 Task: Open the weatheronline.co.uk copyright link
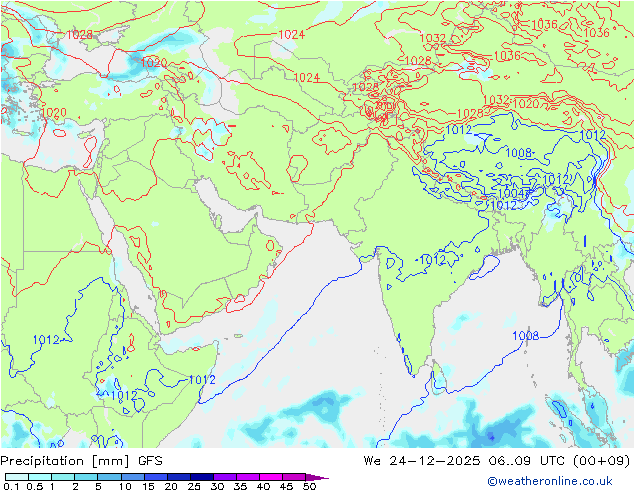[x=549, y=481]
